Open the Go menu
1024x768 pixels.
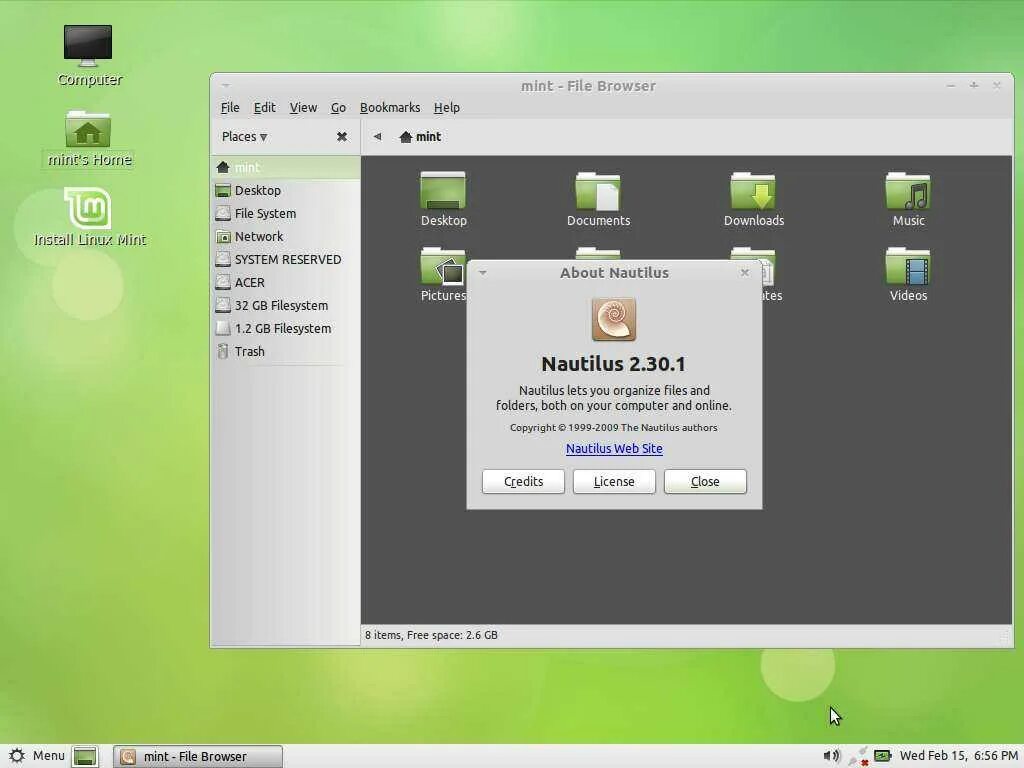pos(338,108)
